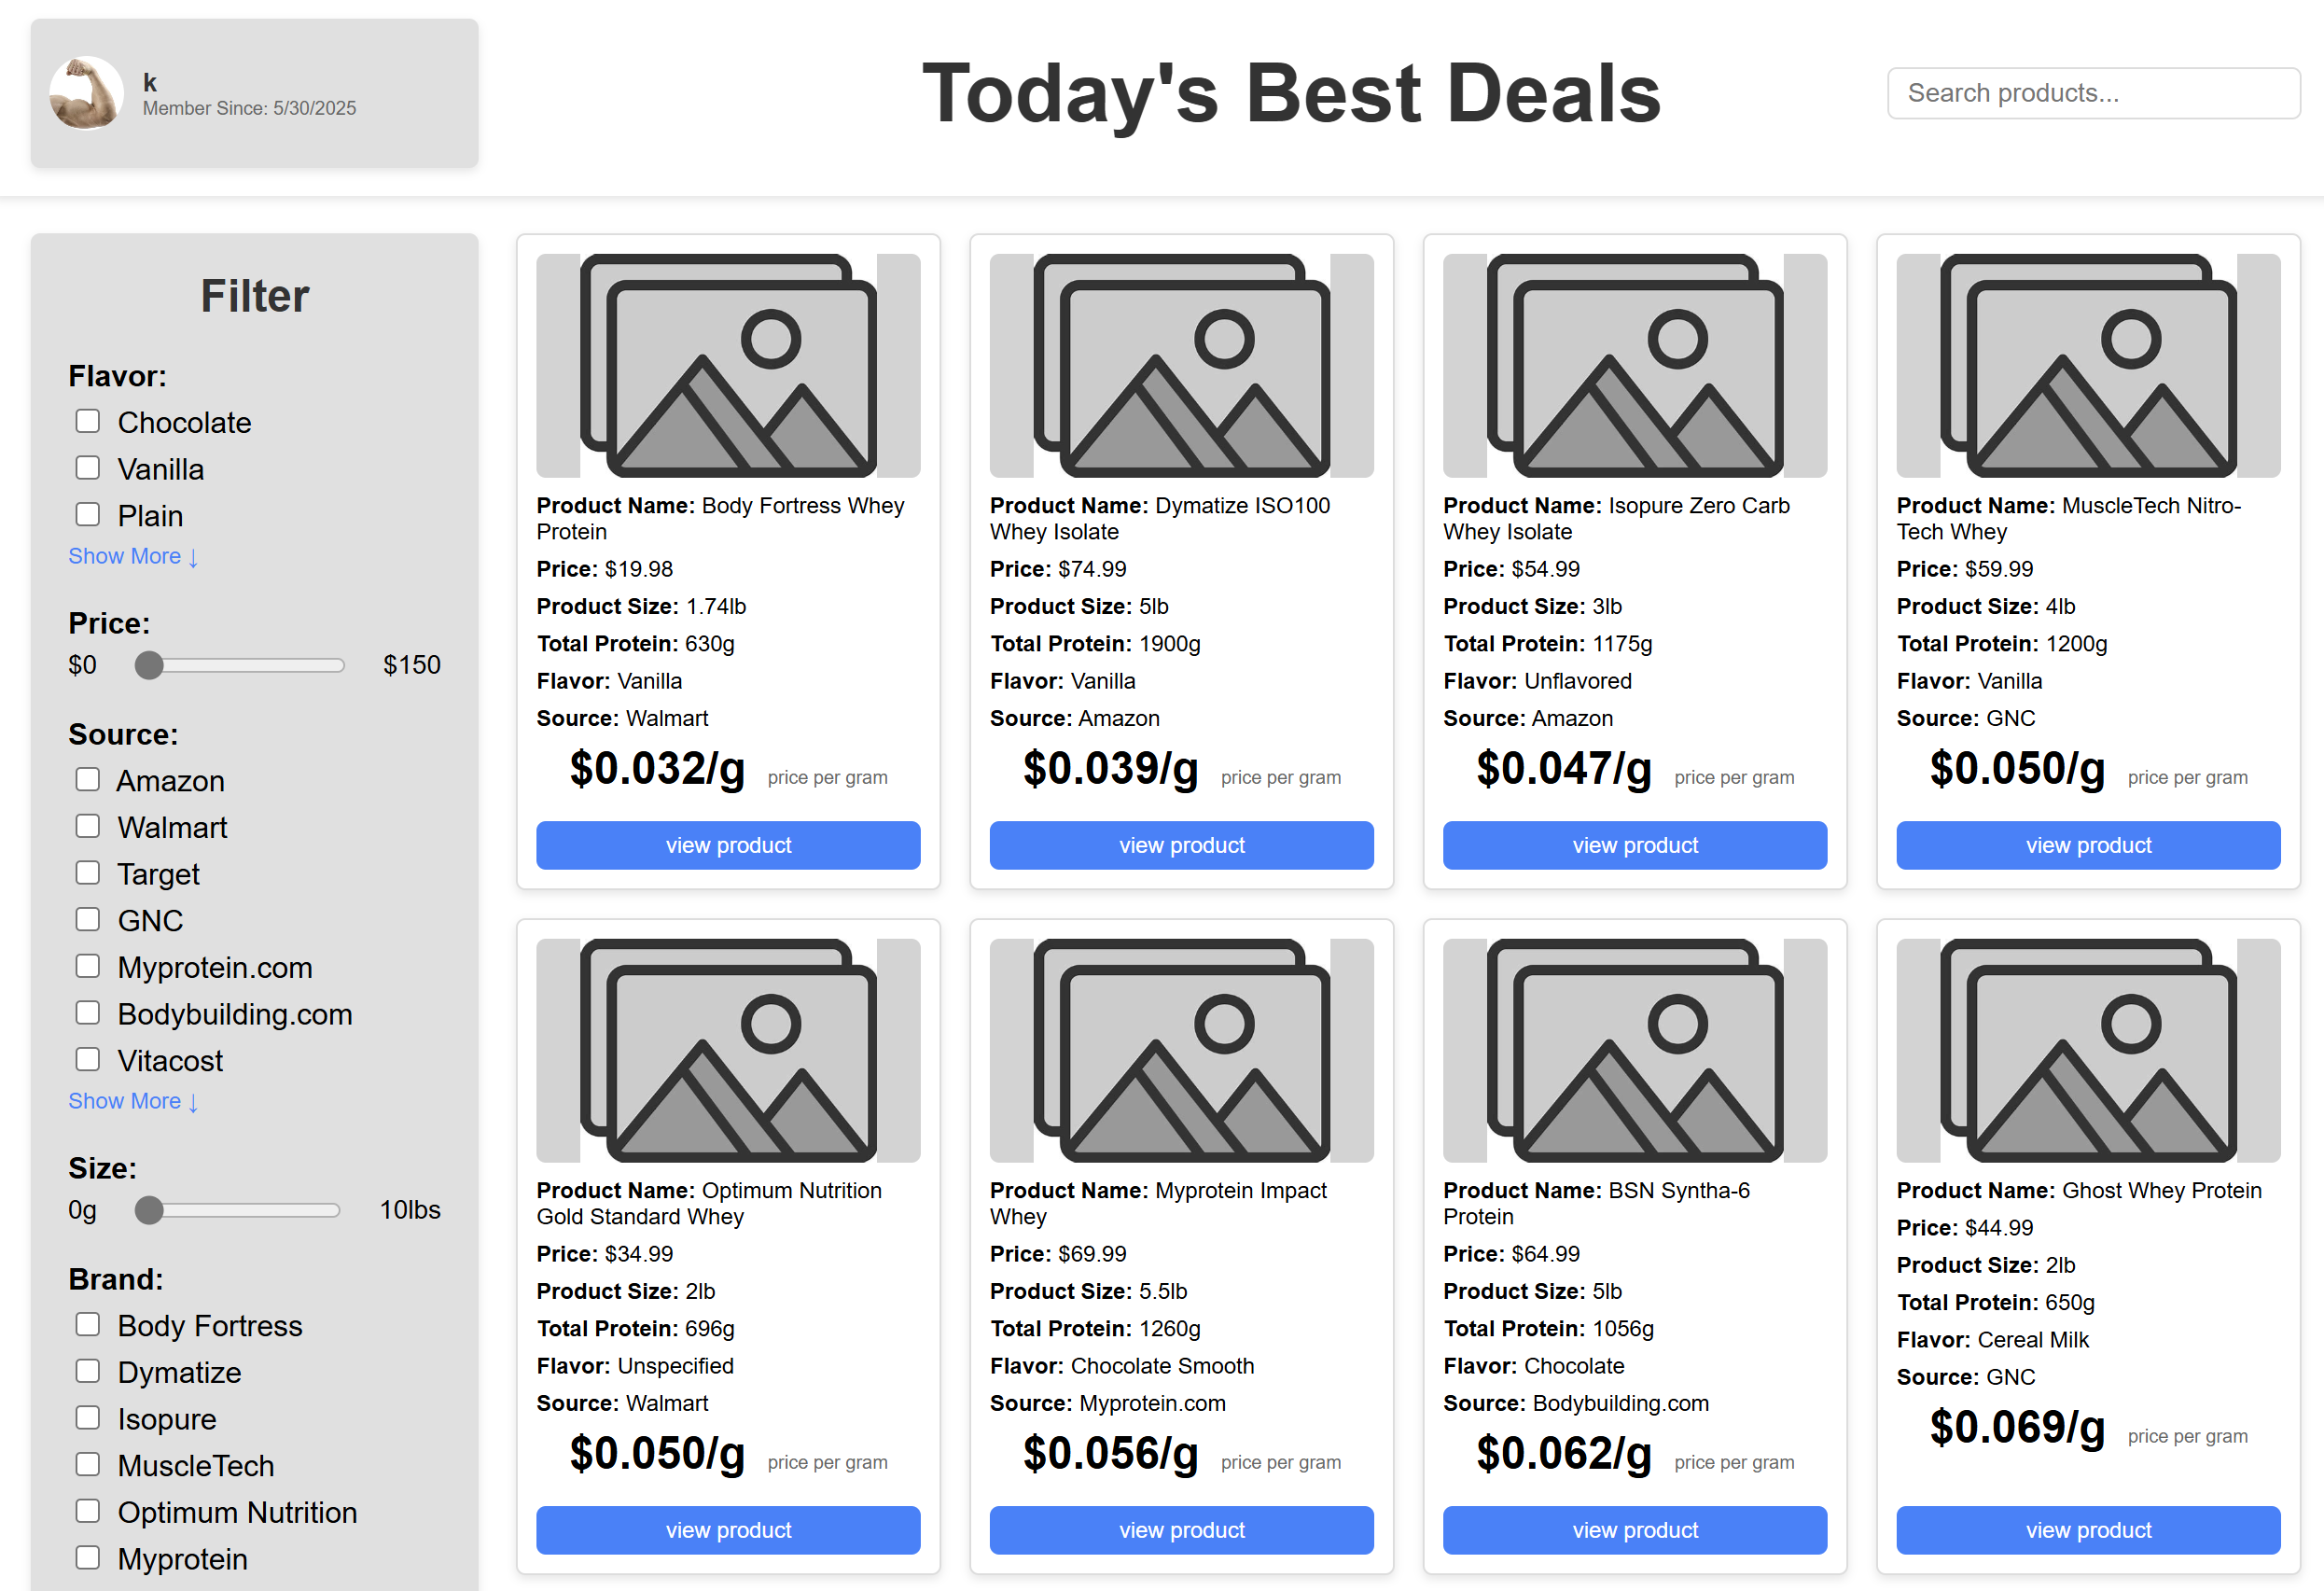2324x1591 pixels.
Task: Click the Ghost Whey Protein image placeholder
Action: tap(2088, 1050)
